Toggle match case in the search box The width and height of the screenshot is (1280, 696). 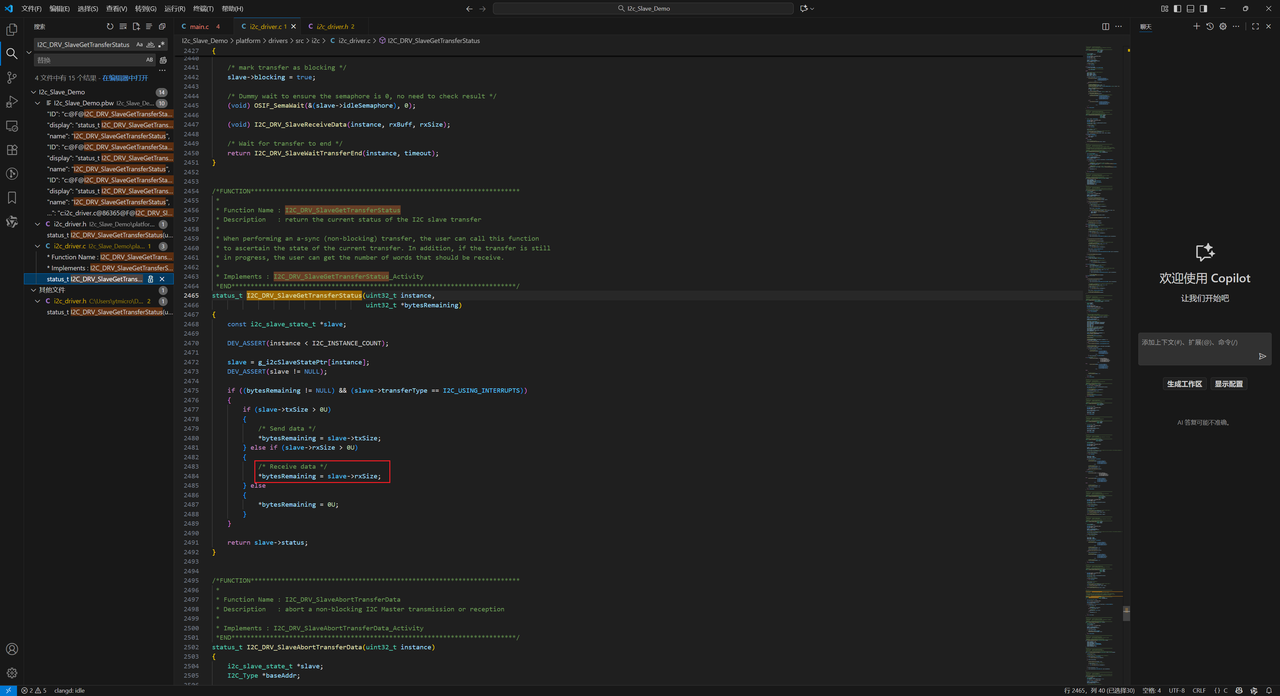tap(140, 45)
